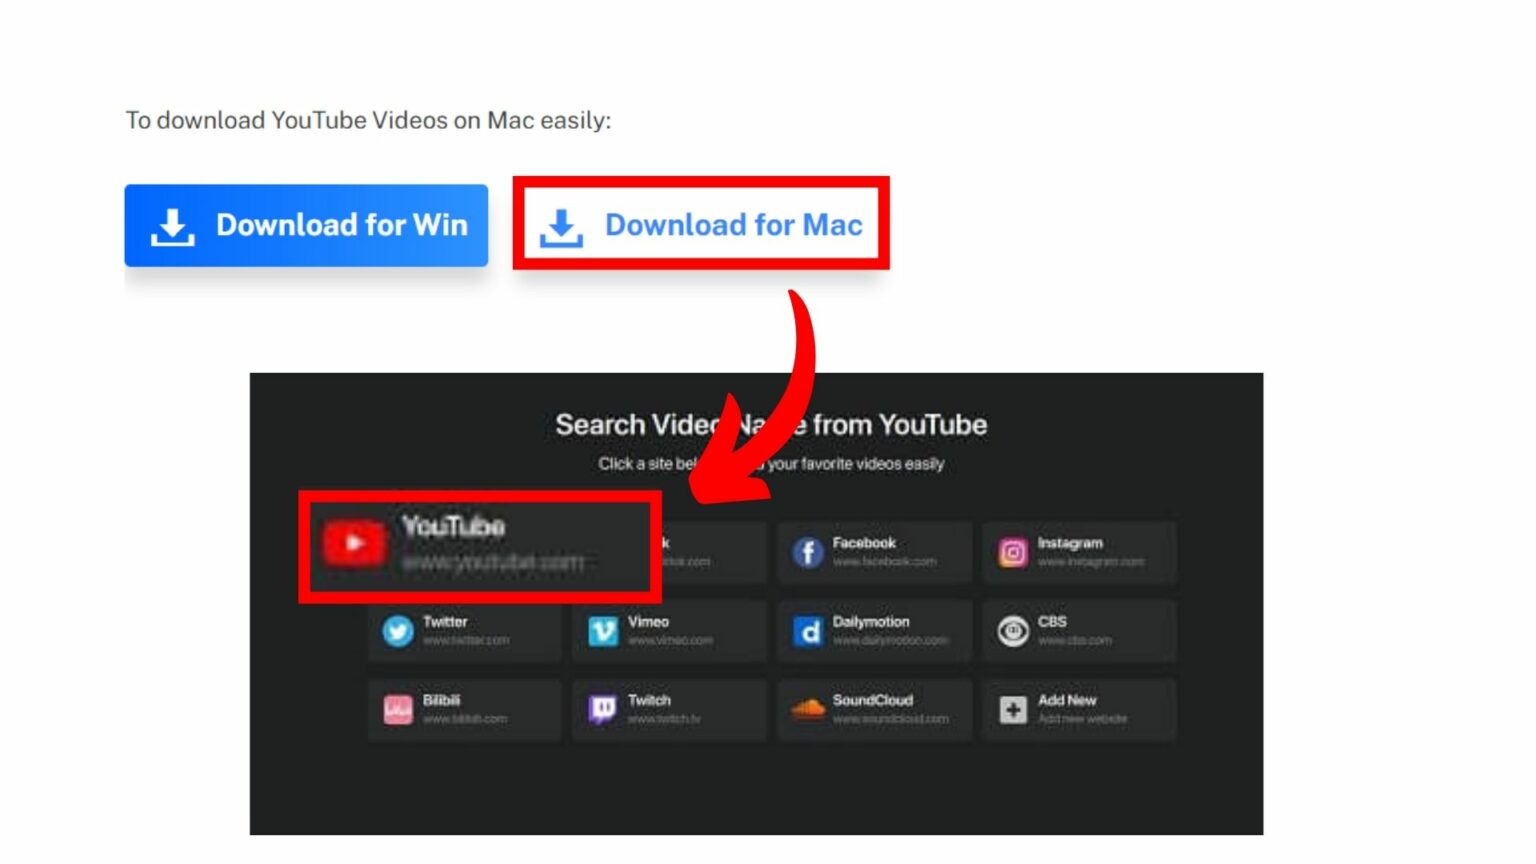The height and width of the screenshot is (864, 1536).
Task: Click the SoundCloud tile card
Action: (x=874, y=709)
